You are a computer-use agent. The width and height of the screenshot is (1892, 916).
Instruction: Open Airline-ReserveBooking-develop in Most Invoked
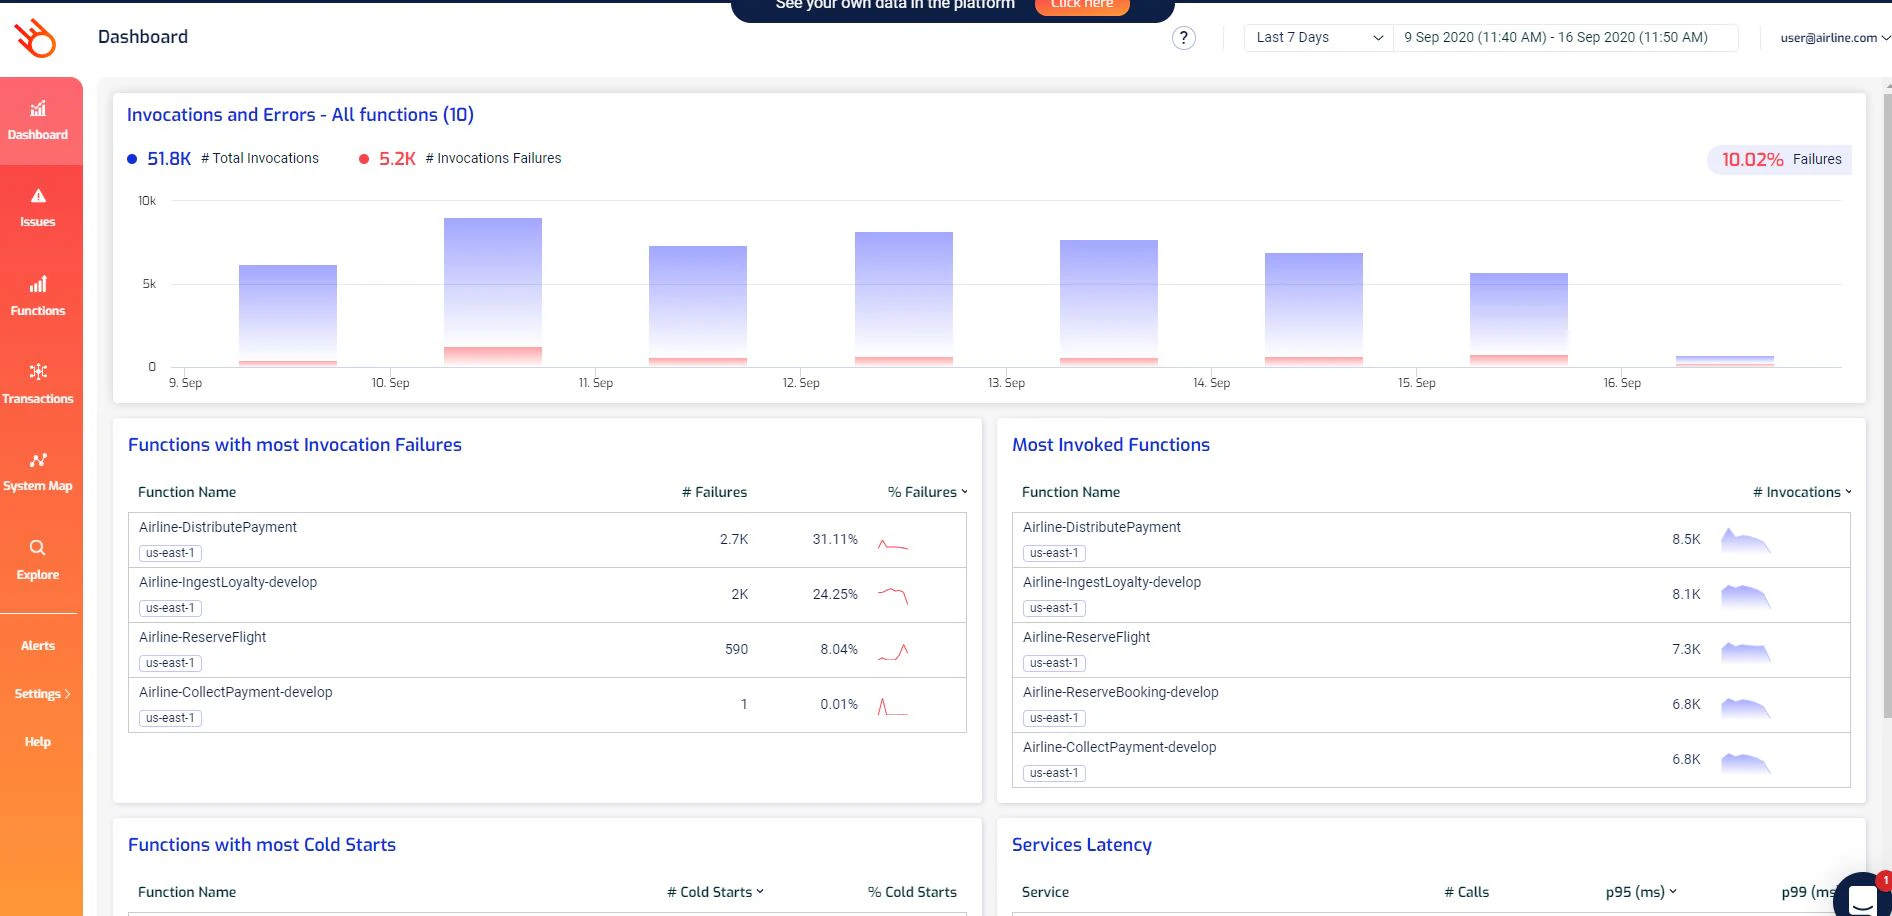1121,692
